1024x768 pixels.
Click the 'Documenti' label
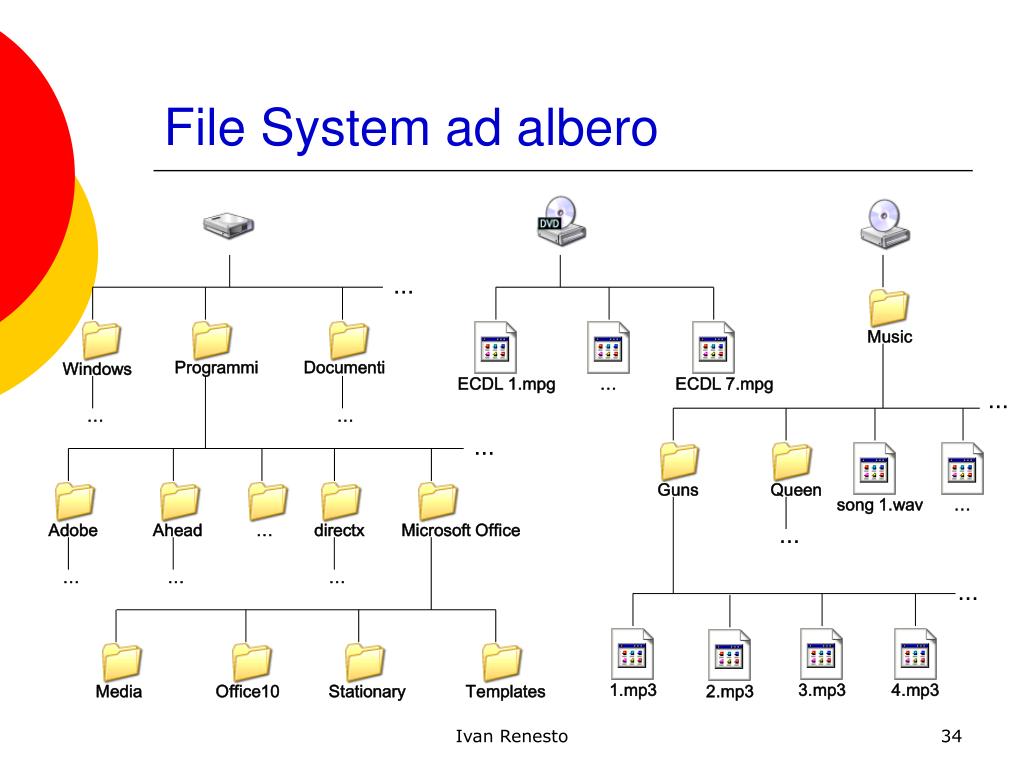344,368
